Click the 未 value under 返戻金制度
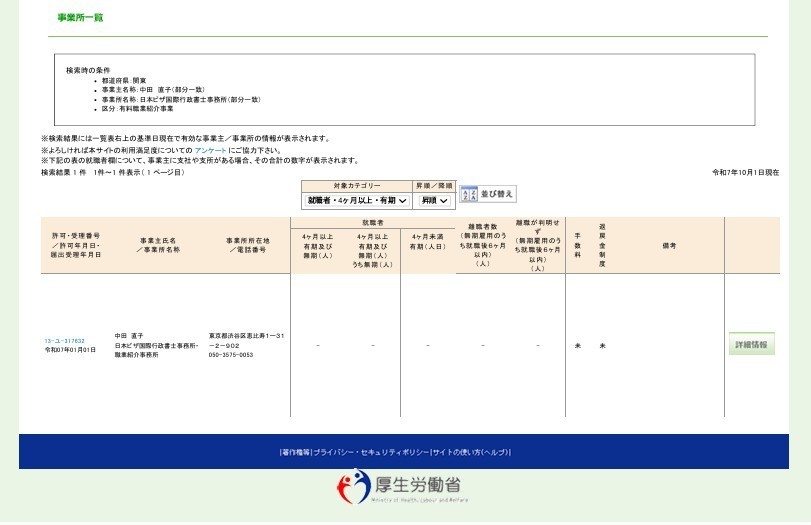Screen dimensions: 811x525 click(602, 346)
